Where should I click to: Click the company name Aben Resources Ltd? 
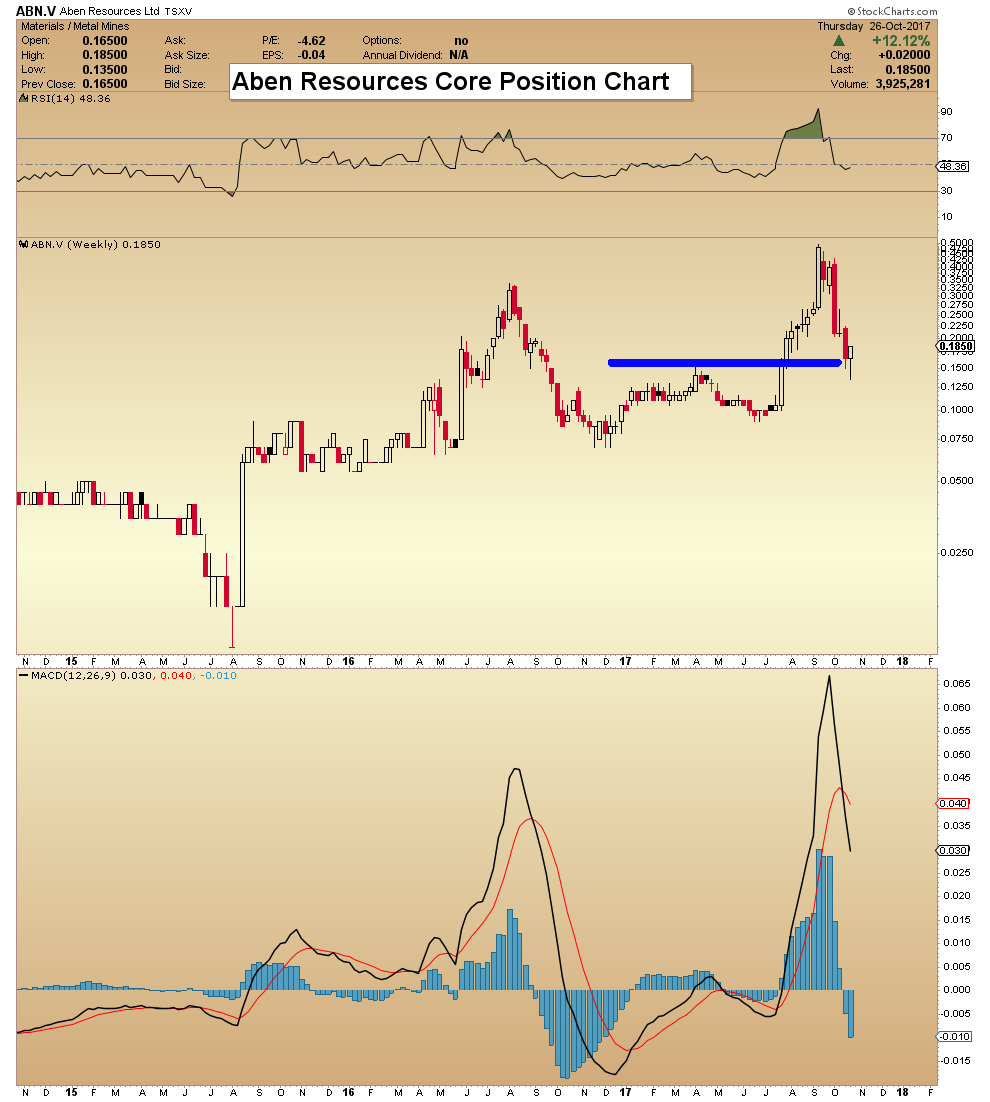tap(110, 11)
